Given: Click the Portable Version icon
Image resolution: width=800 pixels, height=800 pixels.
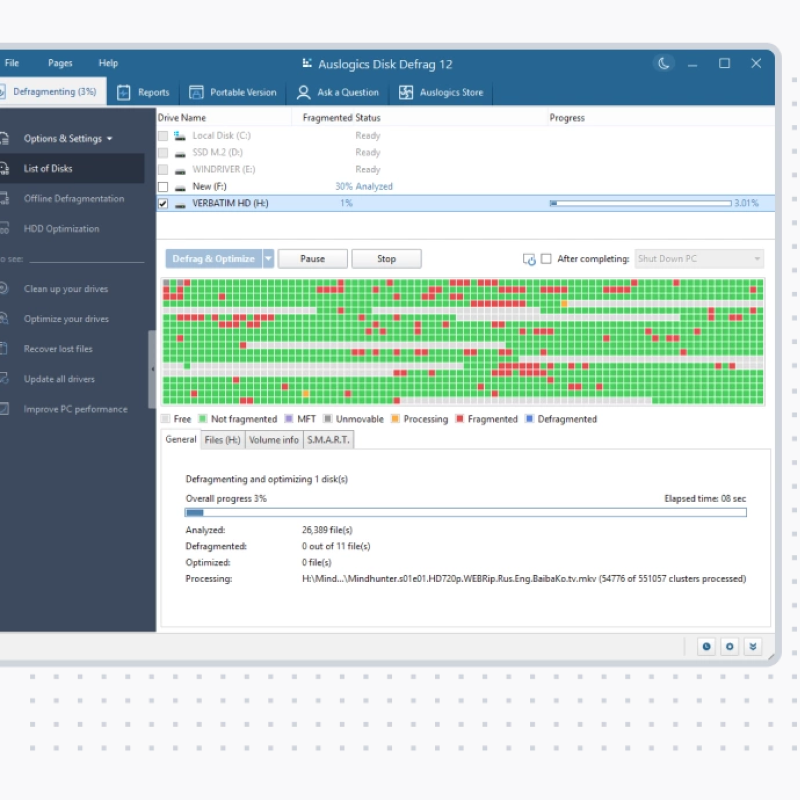Looking at the screenshot, I should tap(196, 92).
